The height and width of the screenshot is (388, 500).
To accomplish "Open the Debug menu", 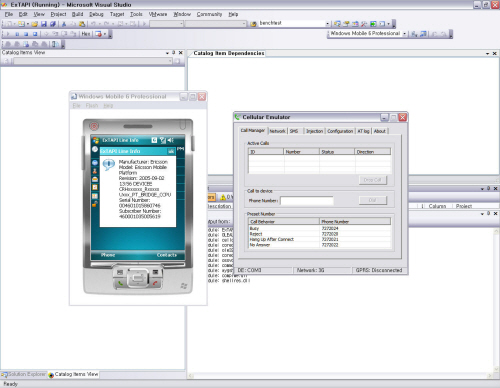I will 96,14.
